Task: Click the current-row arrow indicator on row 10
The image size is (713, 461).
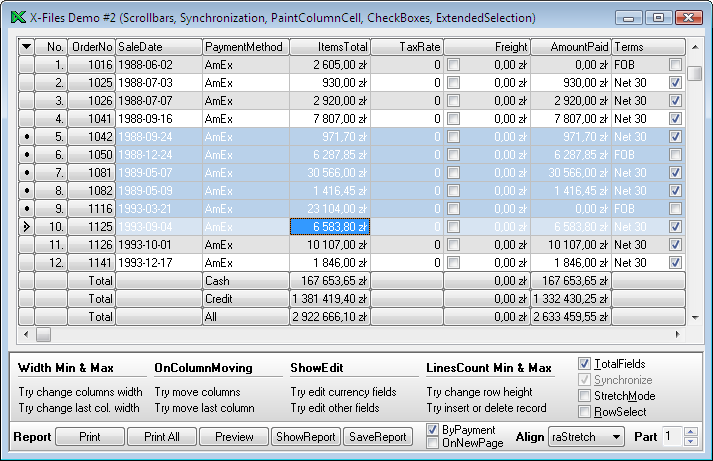Action: coord(26,227)
